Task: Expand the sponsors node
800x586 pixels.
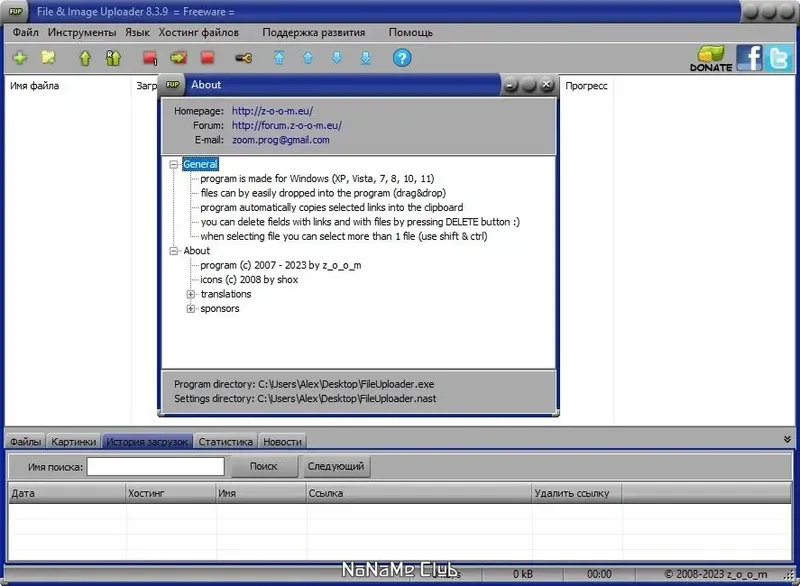Action: click(x=191, y=309)
